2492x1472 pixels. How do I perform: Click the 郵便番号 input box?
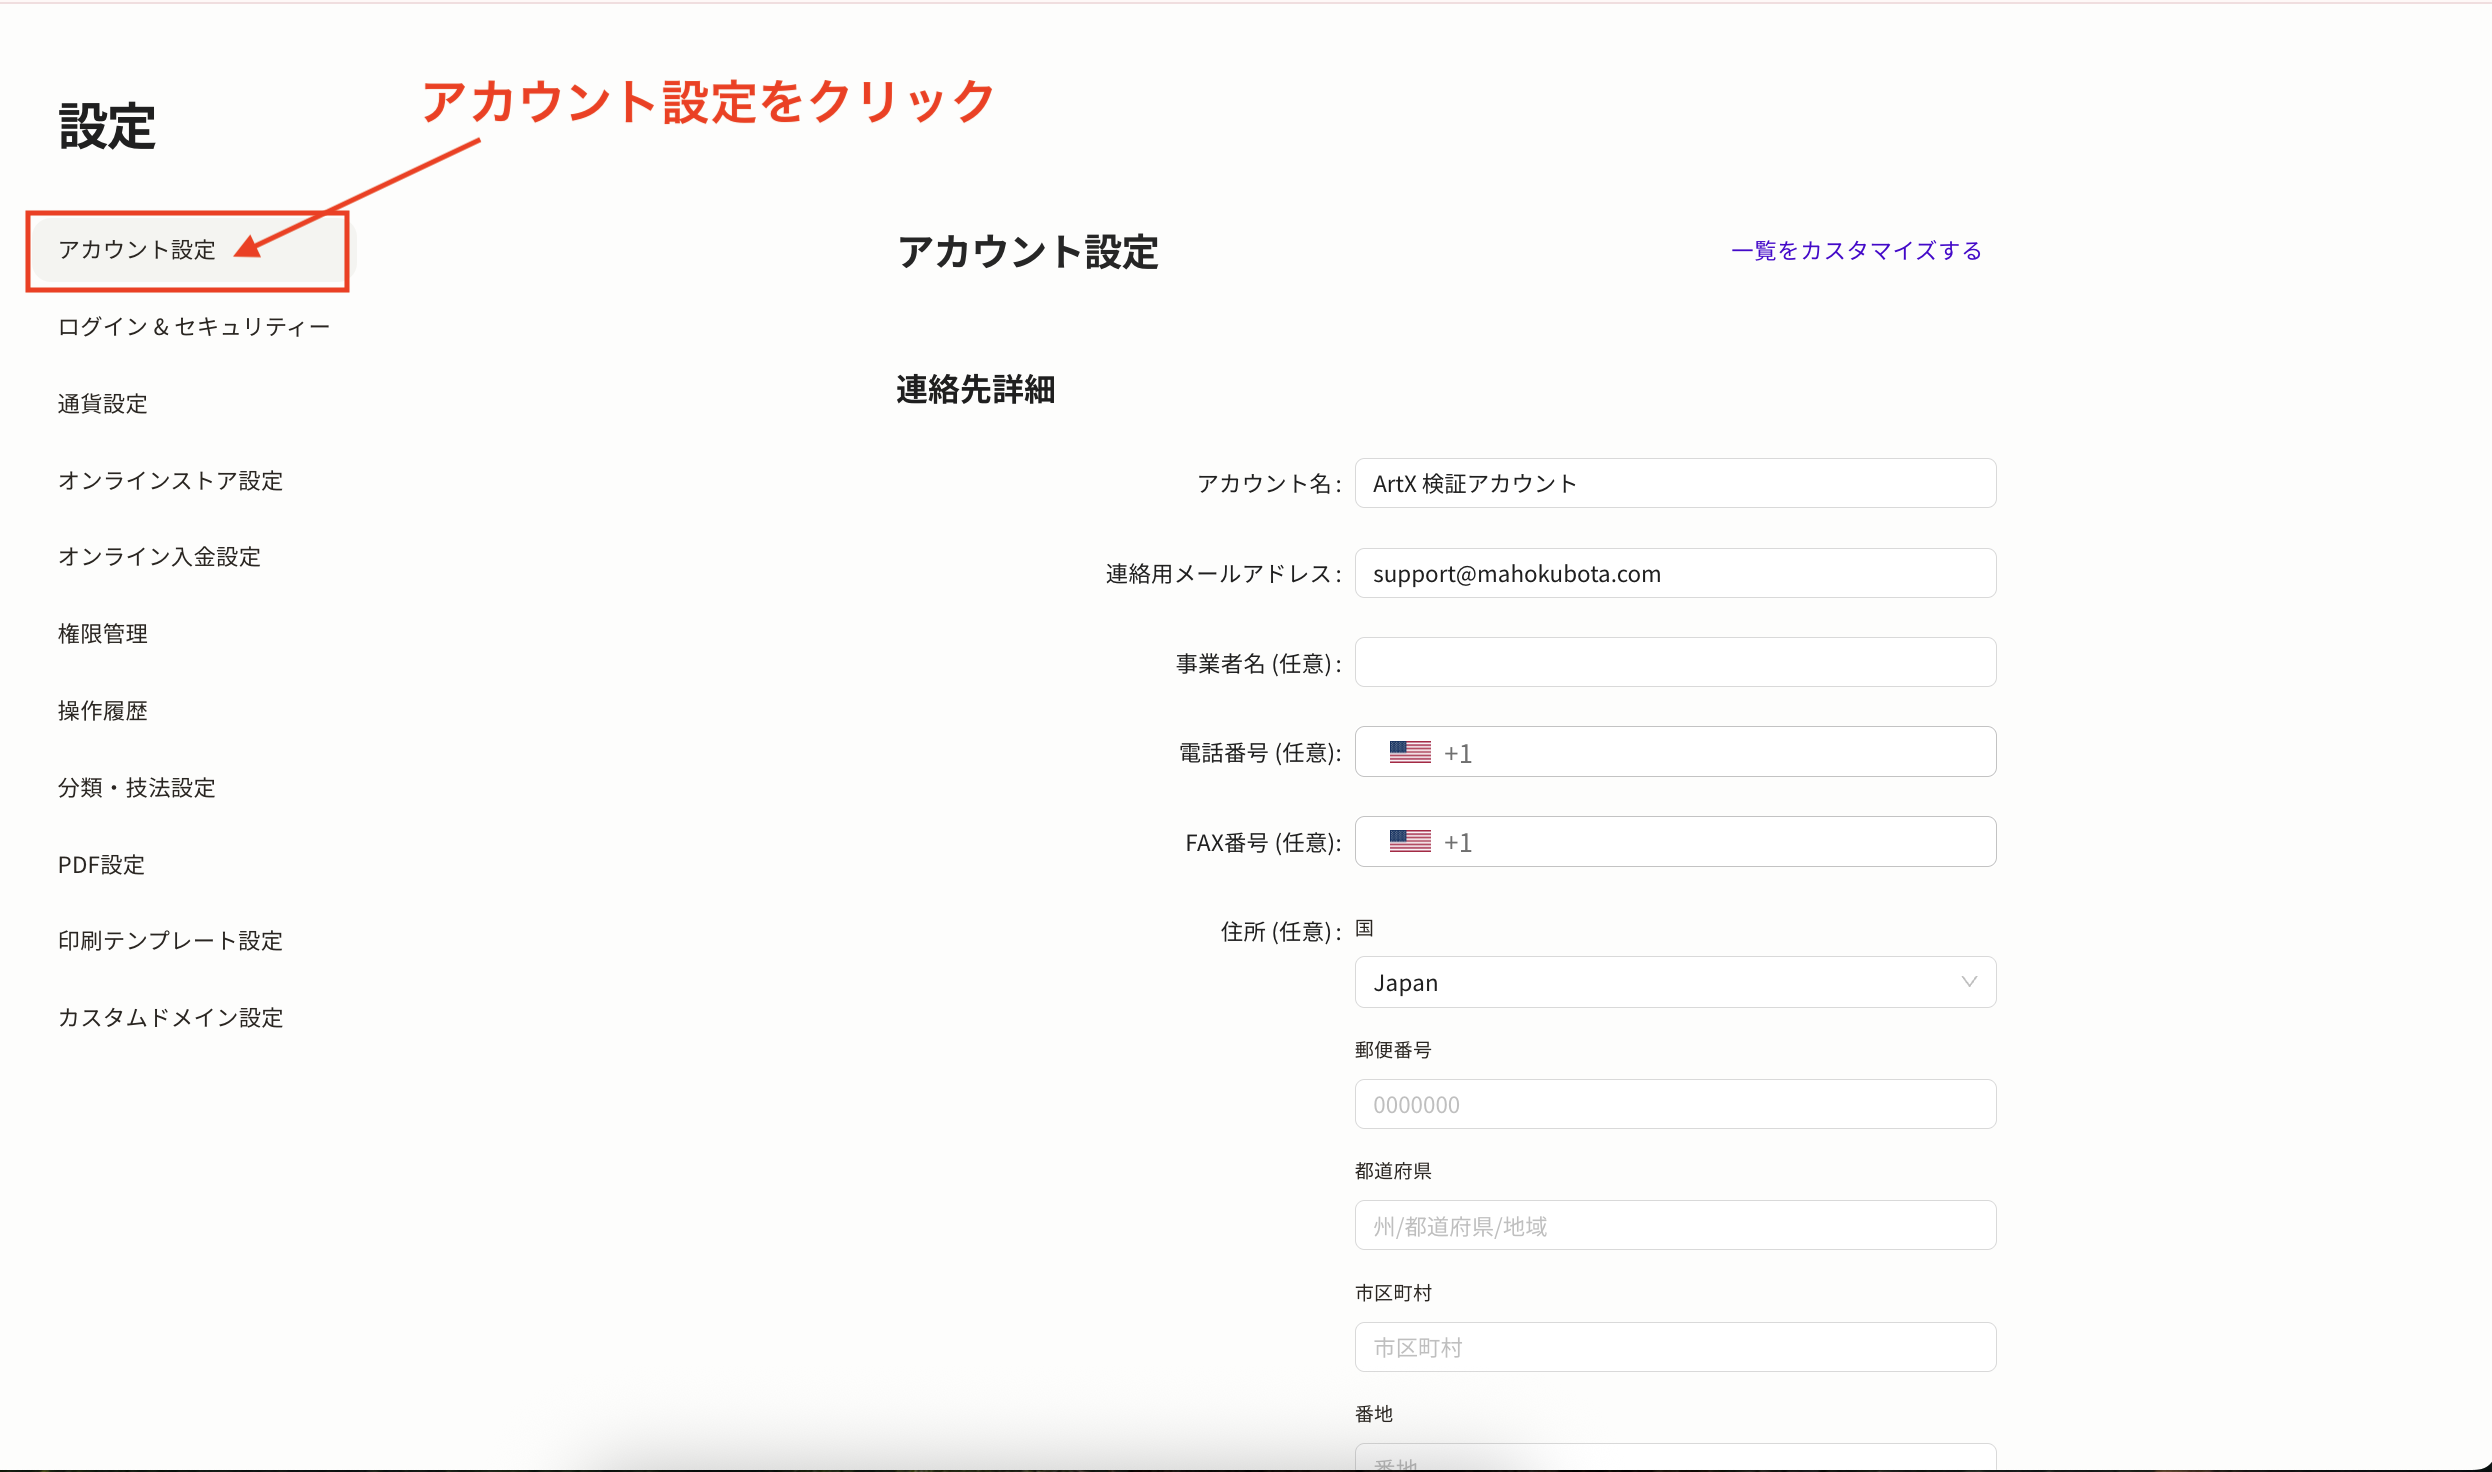(1675, 1105)
